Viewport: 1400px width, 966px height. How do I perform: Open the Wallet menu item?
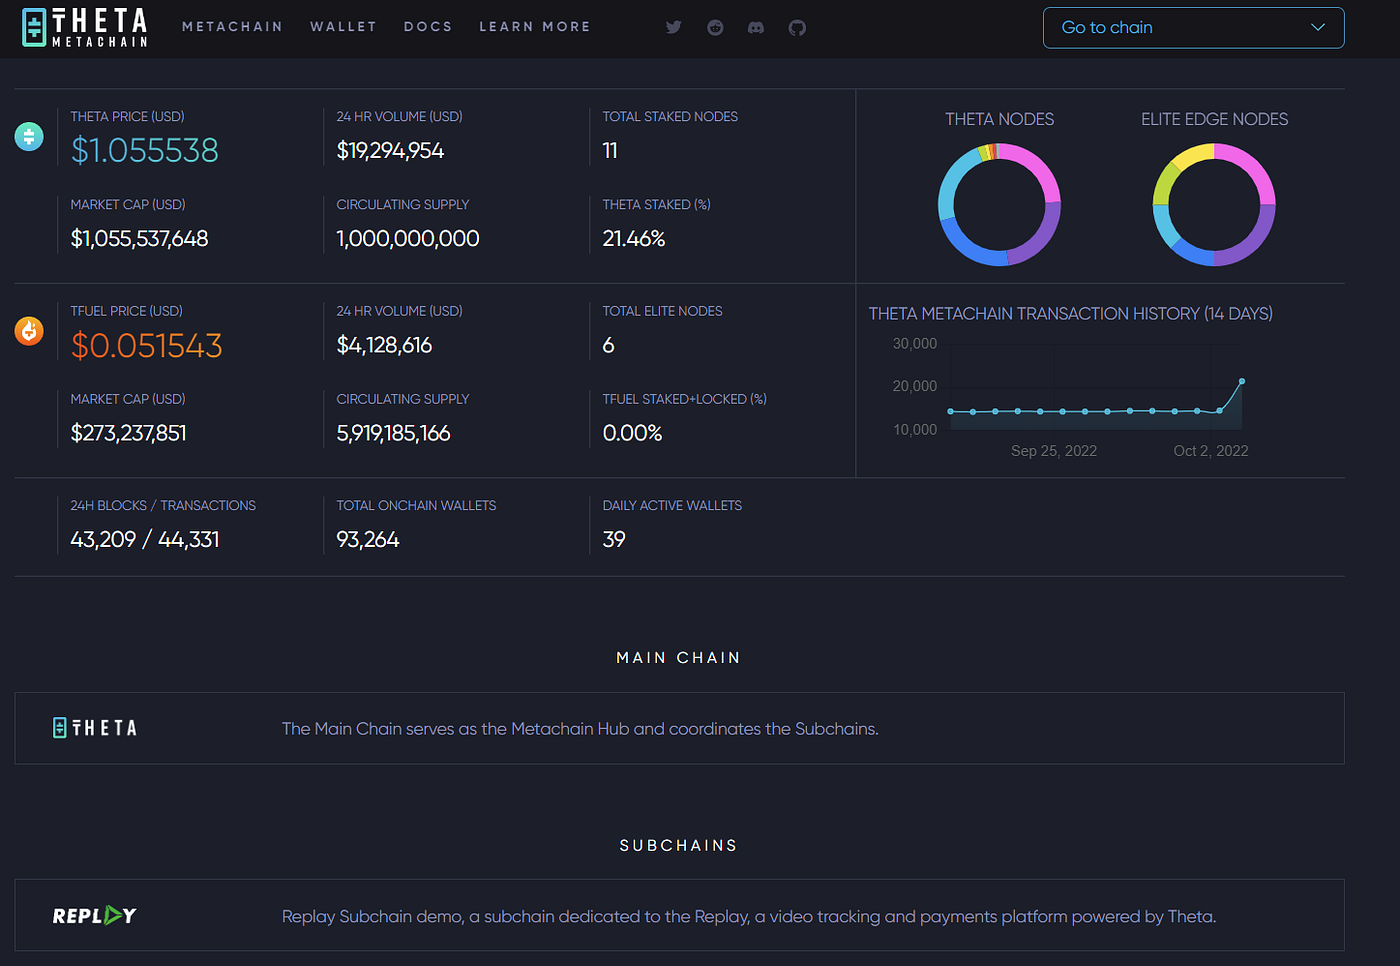(x=344, y=27)
